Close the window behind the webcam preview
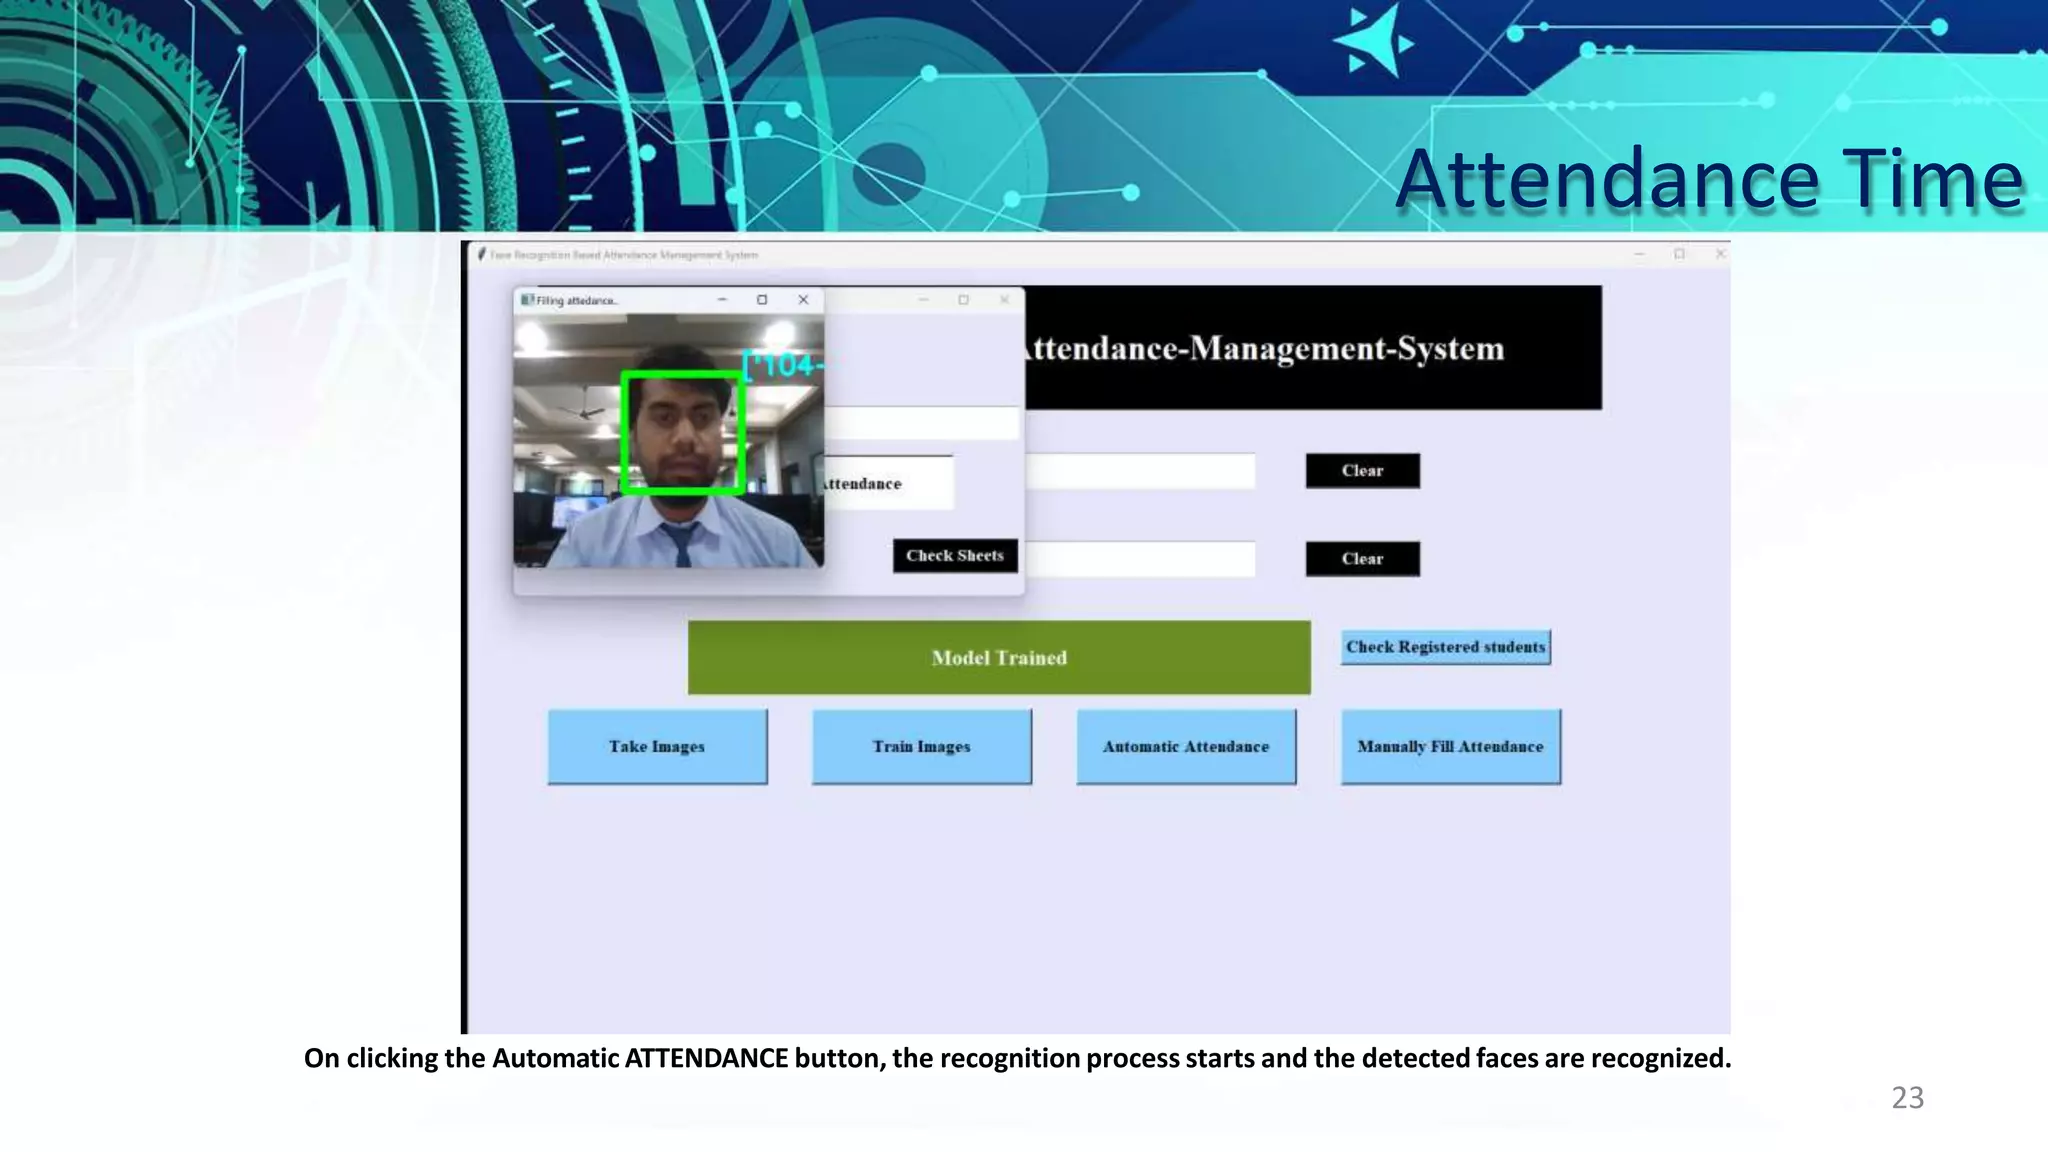This screenshot has height=1152, width=2048. [x=1004, y=300]
